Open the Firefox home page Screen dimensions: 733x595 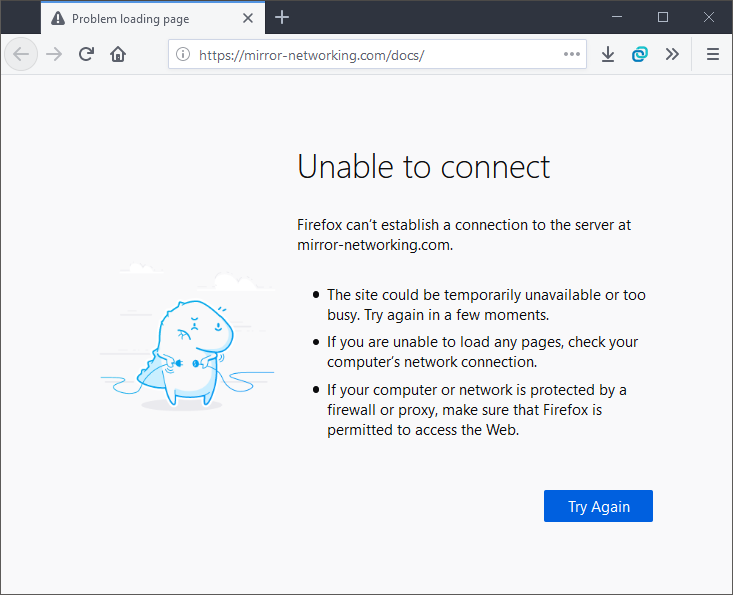[x=118, y=54]
